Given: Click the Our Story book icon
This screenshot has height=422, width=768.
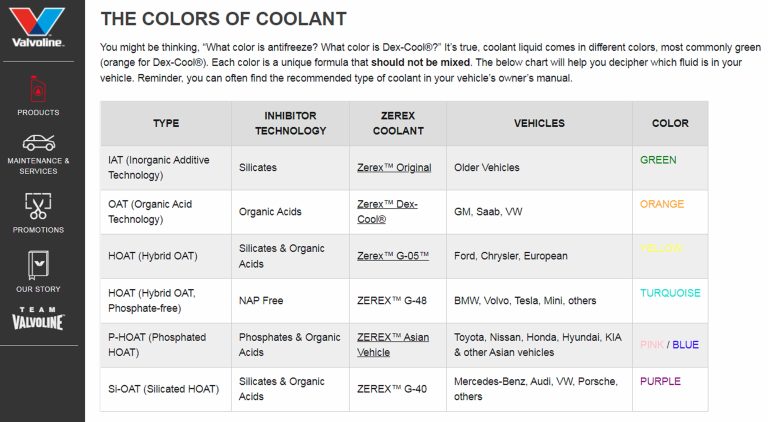Looking at the screenshot, I should (x=38, y=265).
